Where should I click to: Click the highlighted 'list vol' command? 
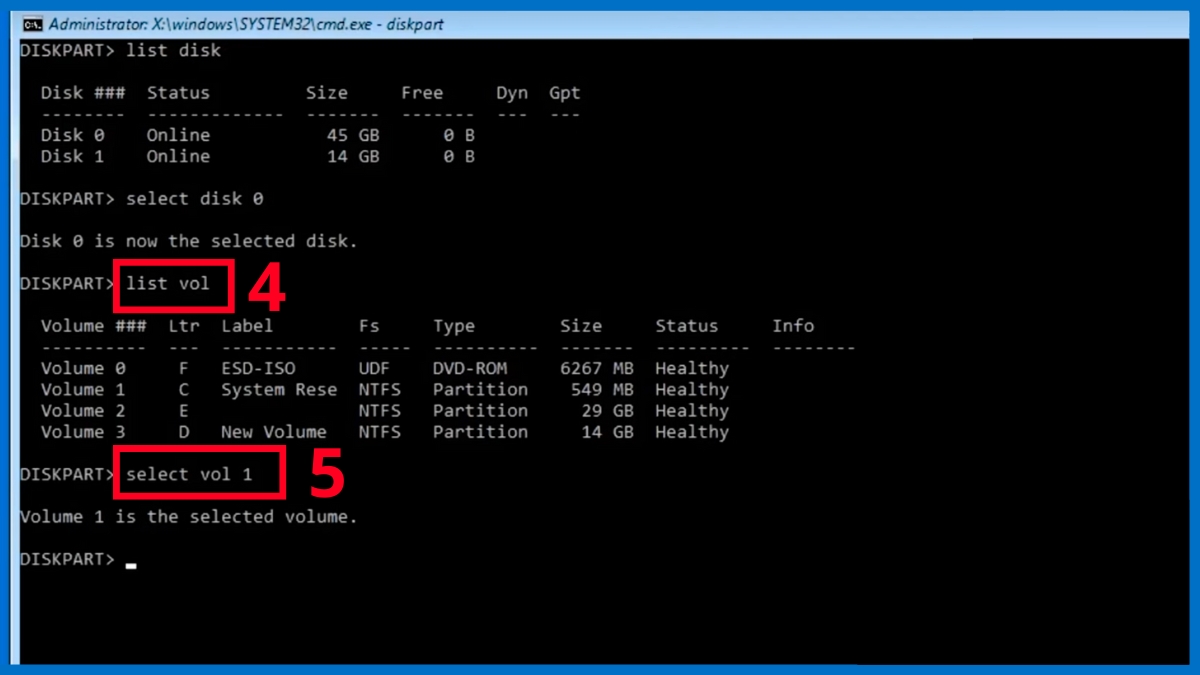coord(168,283)
